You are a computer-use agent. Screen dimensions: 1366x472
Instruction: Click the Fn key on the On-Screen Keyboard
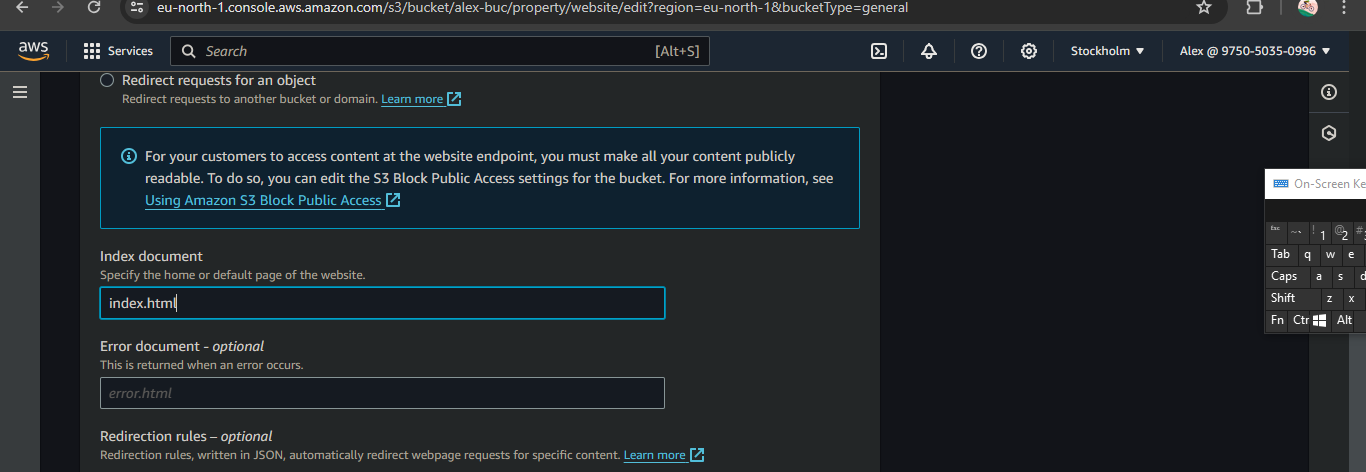point(1277,320)
